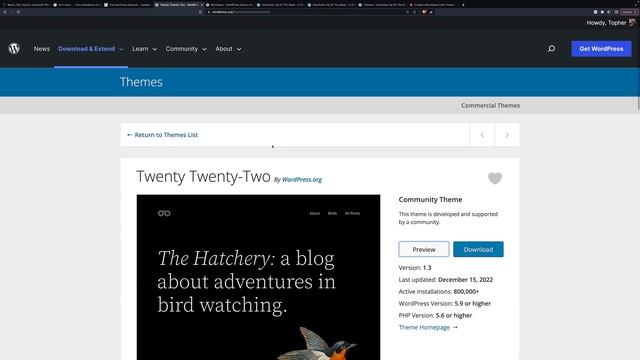
Task: Go to next theme with right arrow
Action: coord(507,135)
